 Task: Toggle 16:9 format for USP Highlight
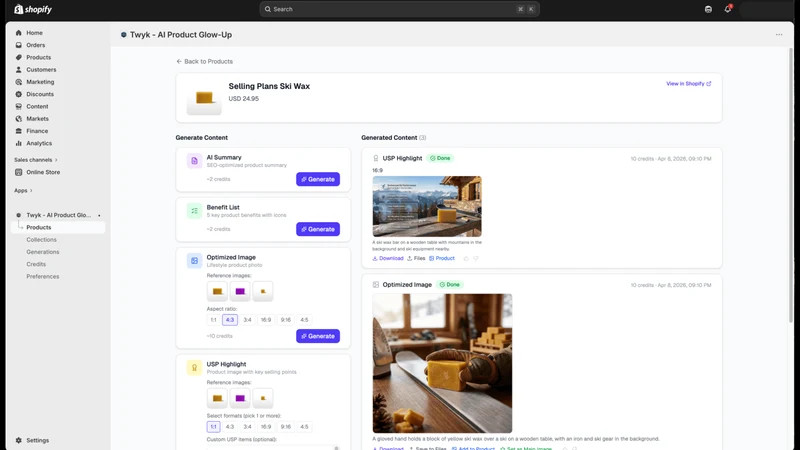(x=266, y=427)
